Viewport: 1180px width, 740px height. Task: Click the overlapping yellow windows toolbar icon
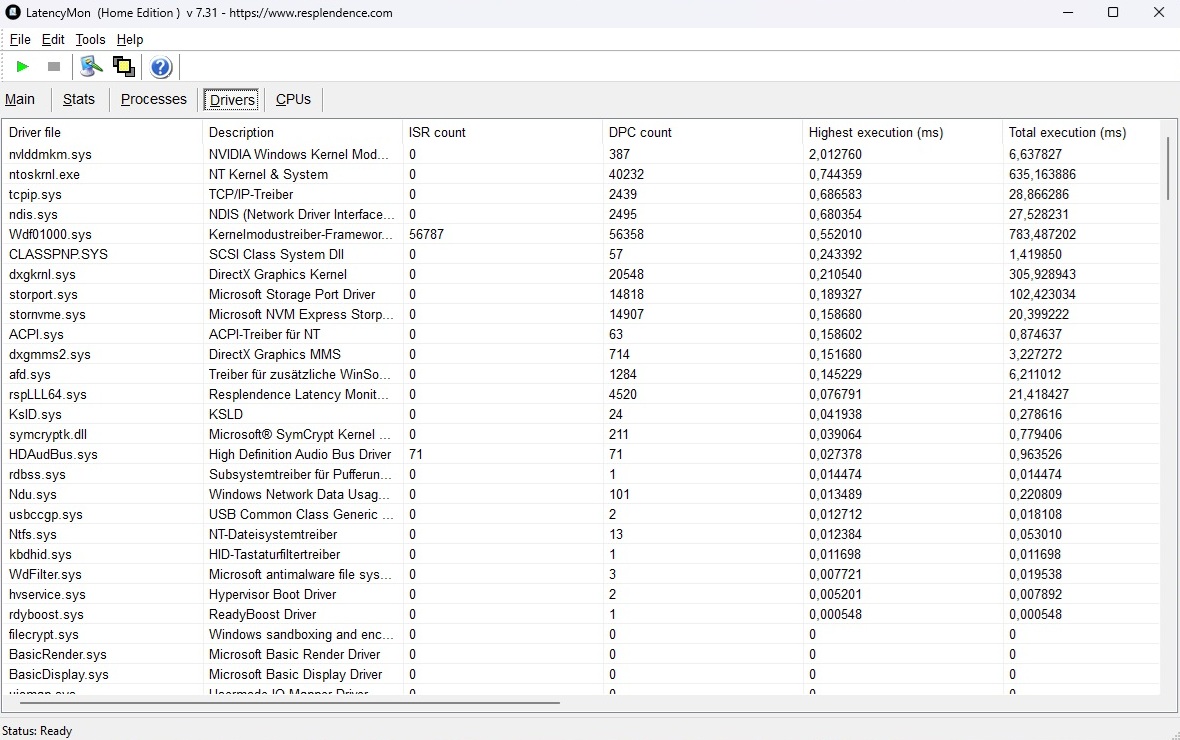pyautogui.click(x=124, y=67)
